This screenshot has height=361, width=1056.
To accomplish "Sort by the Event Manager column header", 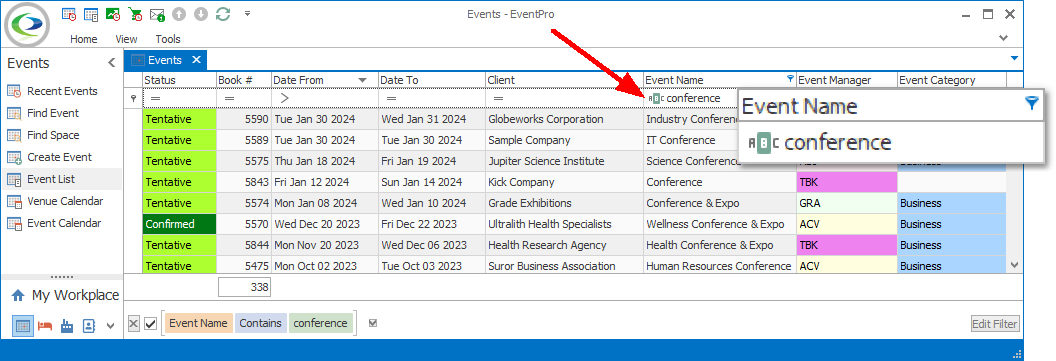I will click(846, 80).
